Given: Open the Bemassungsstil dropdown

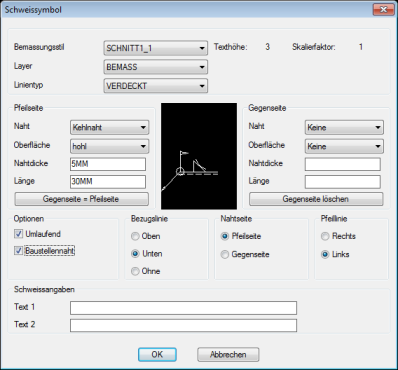Looking at the screenshot, I should click(156, 48).
